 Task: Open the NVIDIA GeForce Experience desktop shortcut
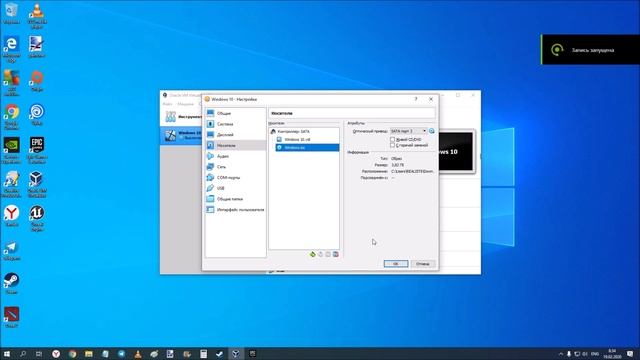pyautogui.click(x=11, y=150)
